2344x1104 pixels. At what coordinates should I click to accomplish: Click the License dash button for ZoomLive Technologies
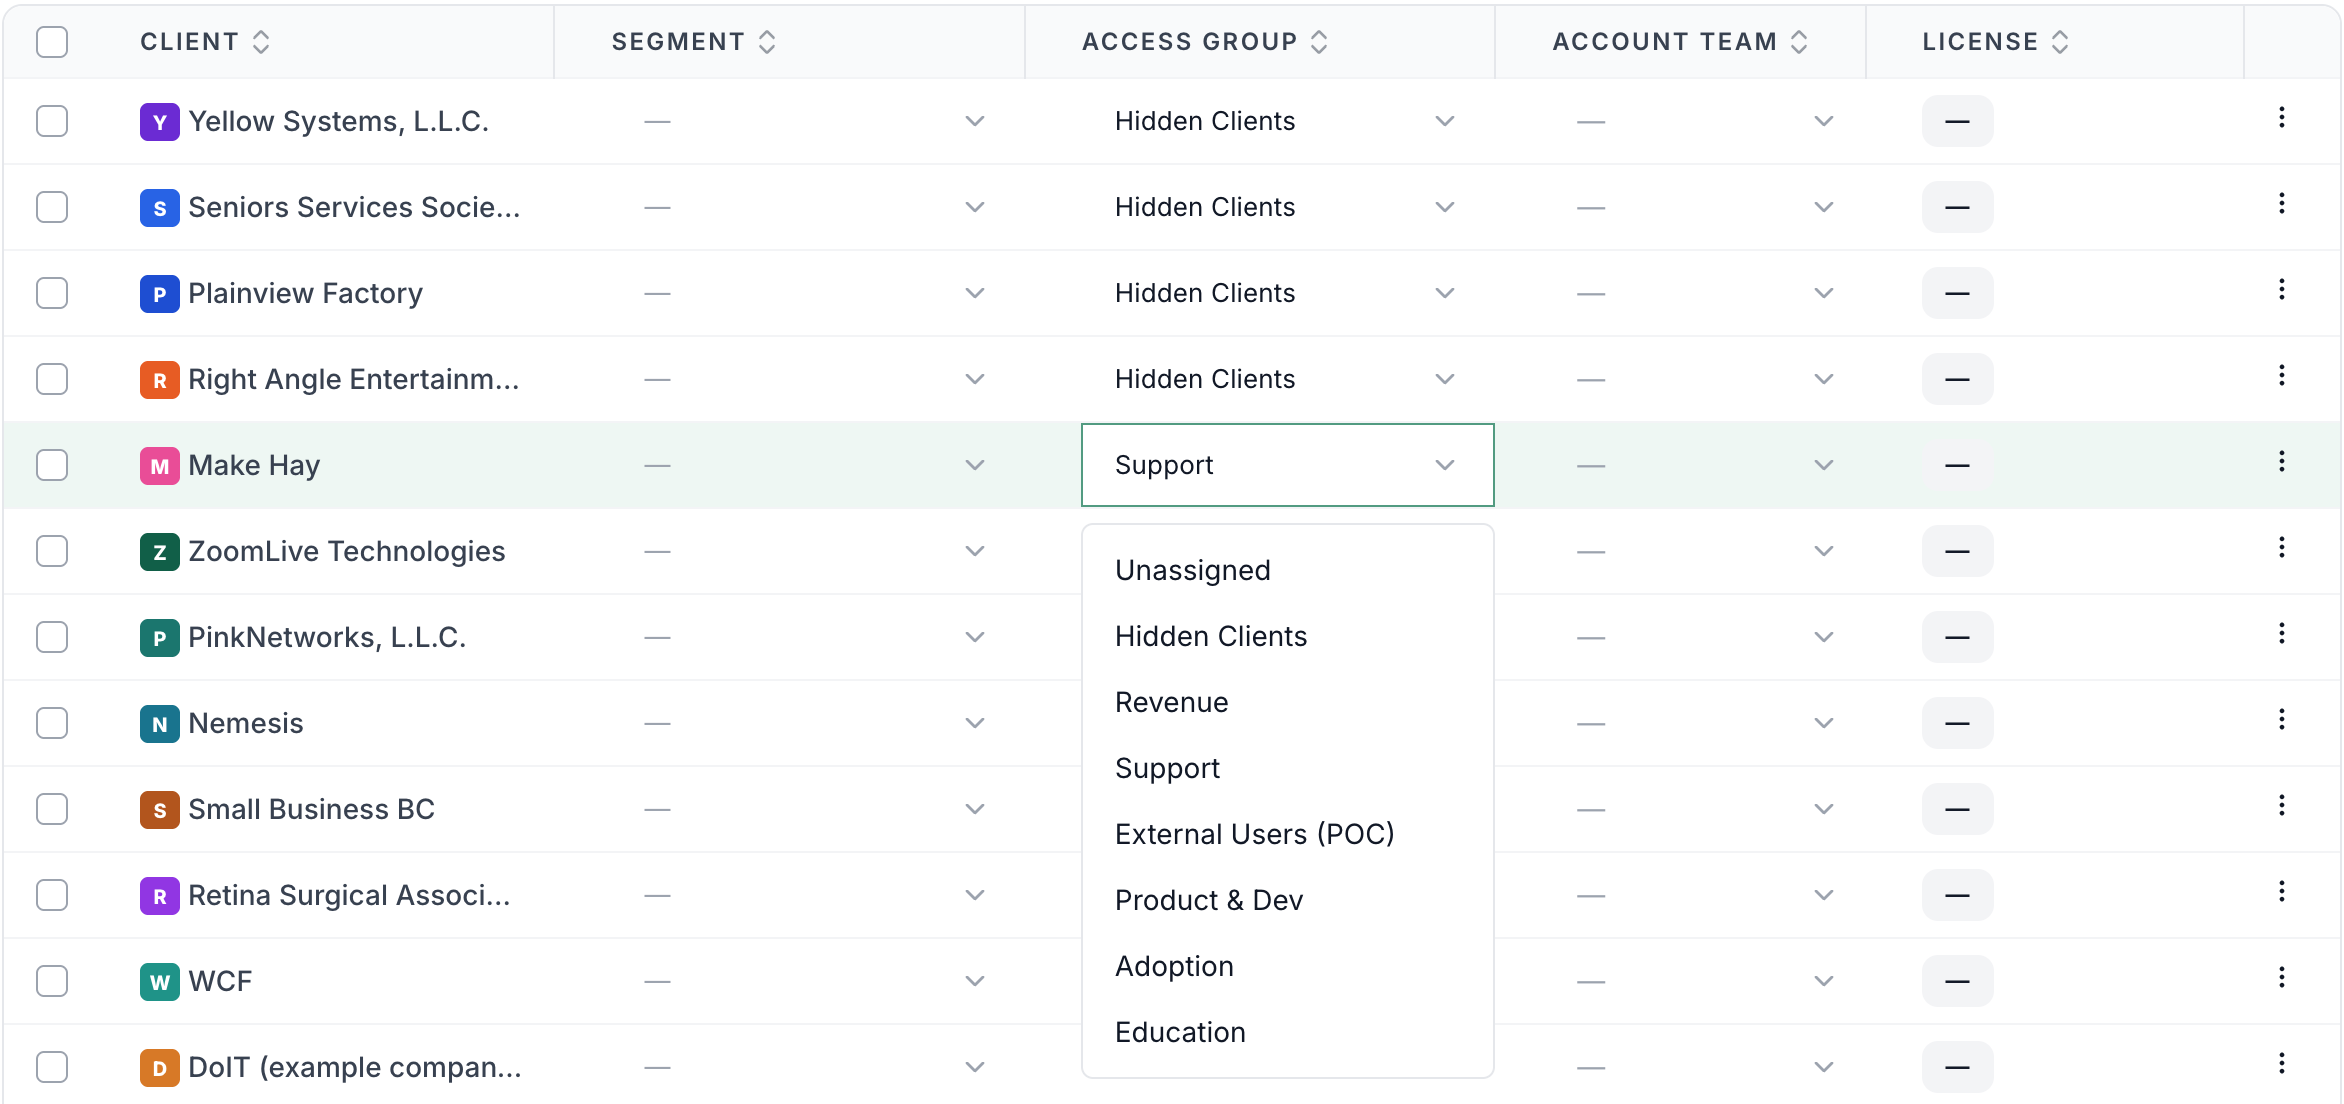tap(1957, 551)
